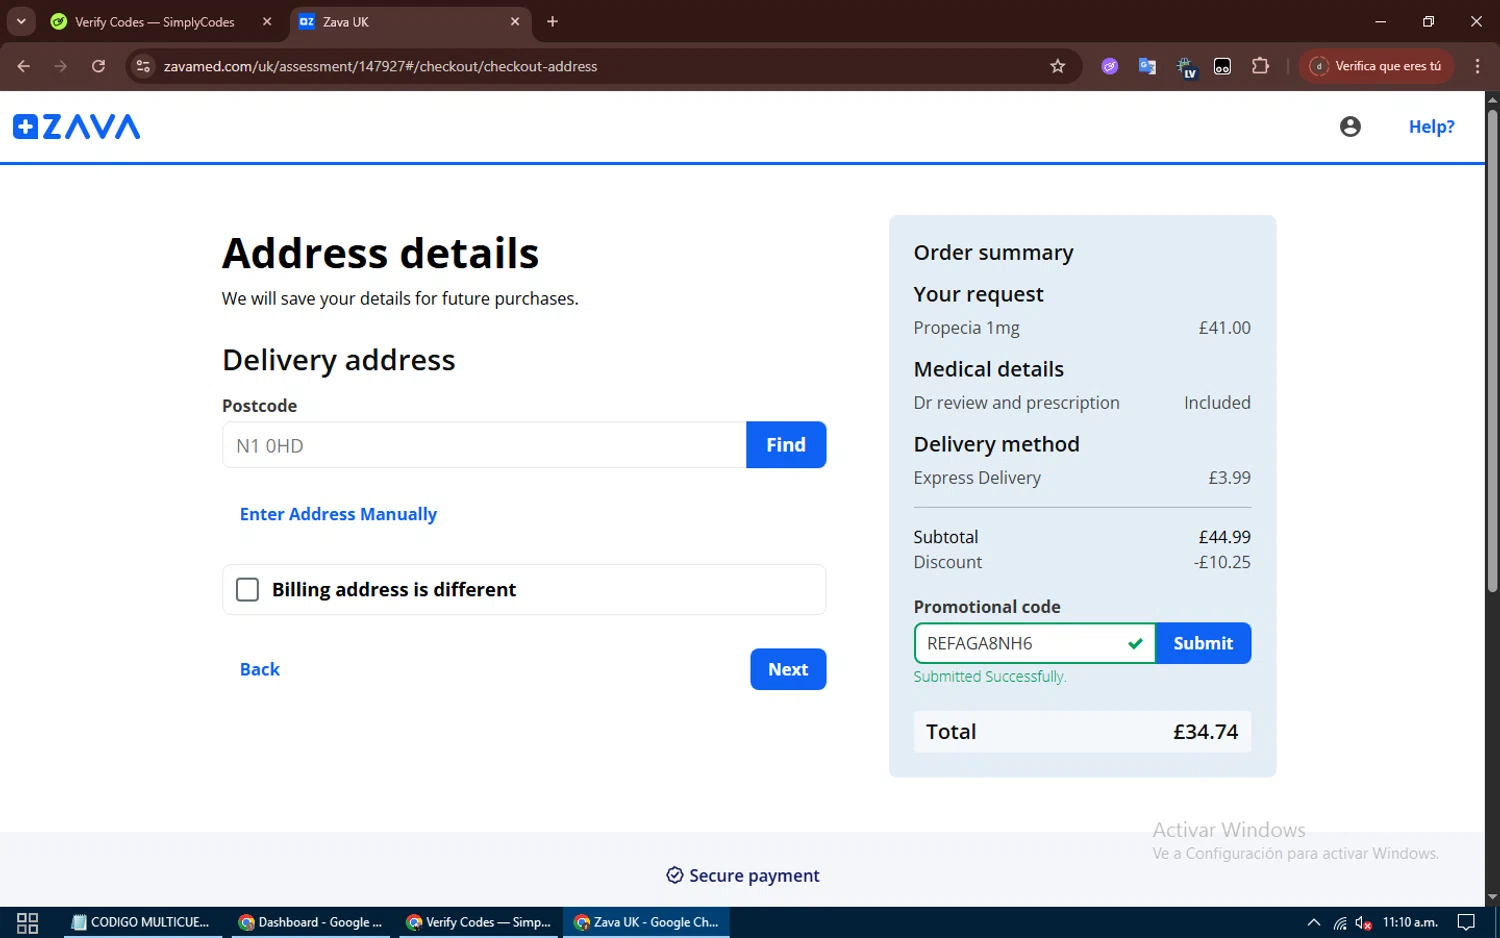View site information icon
Viewport: 1500px width, 938px height.
[143, 66]
